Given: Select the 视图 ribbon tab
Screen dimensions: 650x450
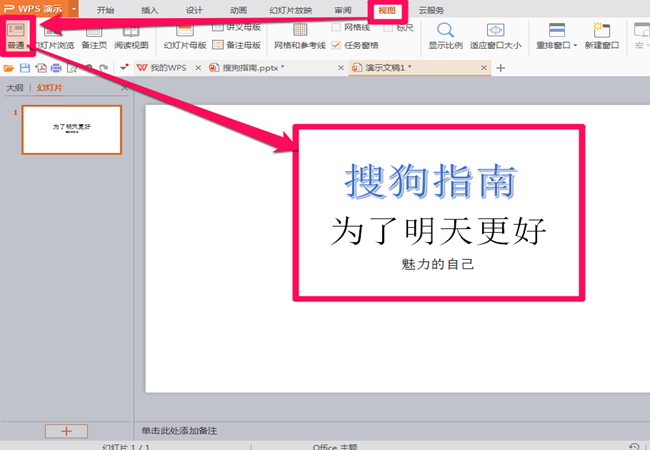Looking at the screenshot, I should point(387,10).
